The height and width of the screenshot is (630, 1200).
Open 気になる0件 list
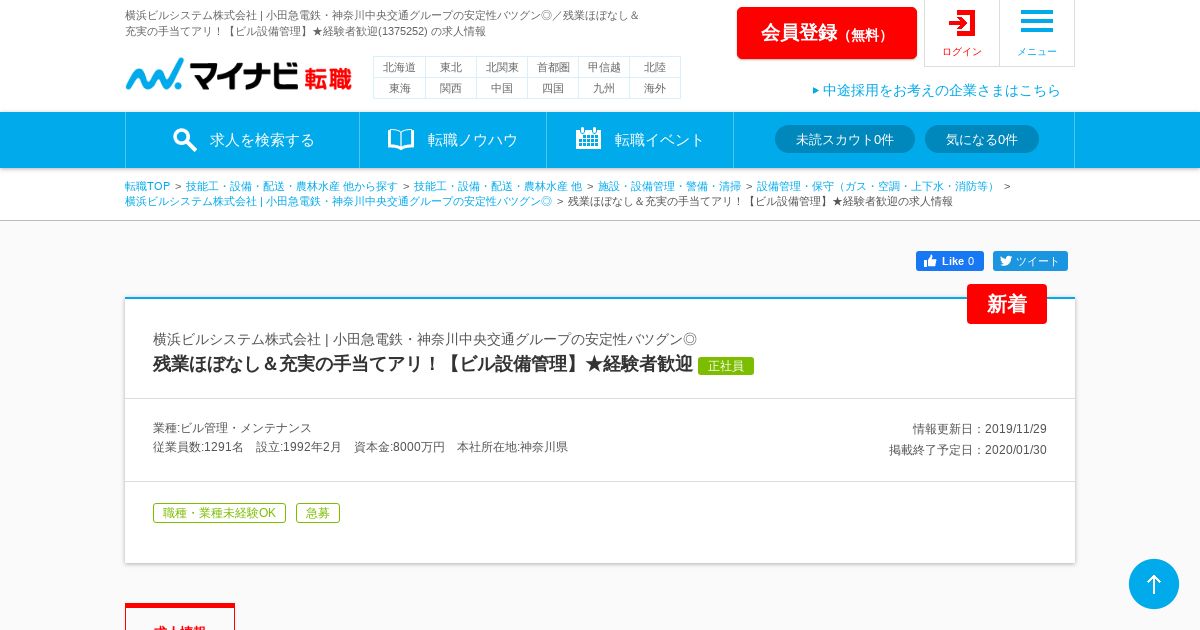pos(982,139)
